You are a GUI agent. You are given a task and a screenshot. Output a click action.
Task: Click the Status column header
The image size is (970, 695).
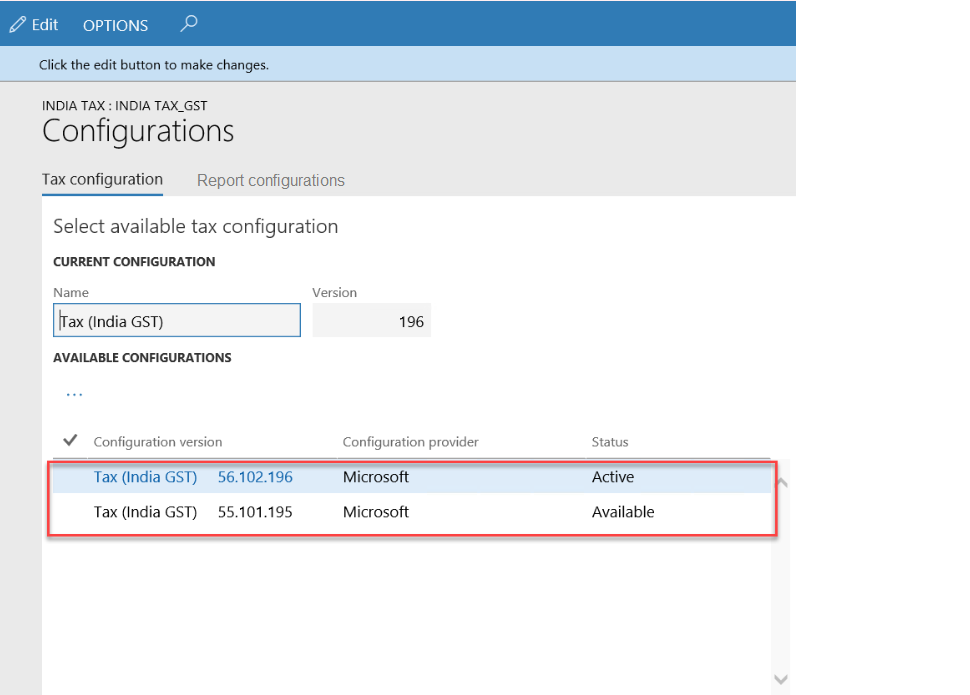click(609, 442)
